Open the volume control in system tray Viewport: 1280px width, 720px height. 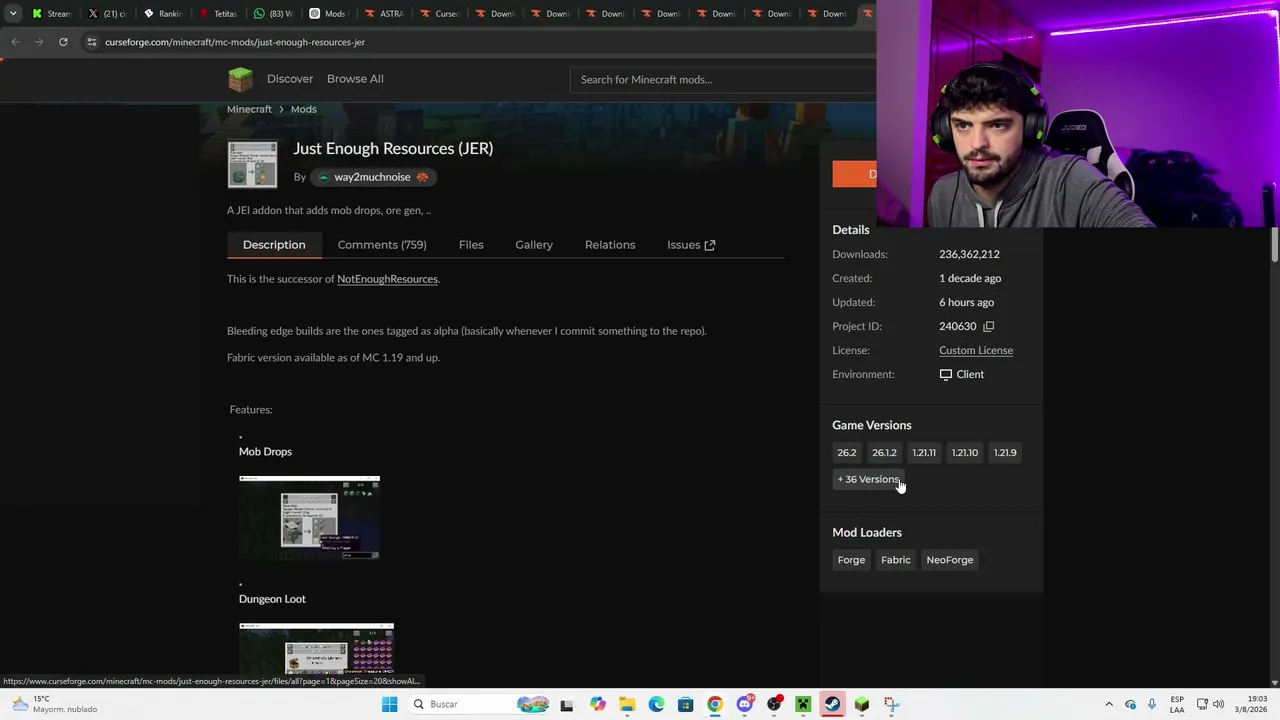[1218, 704]
